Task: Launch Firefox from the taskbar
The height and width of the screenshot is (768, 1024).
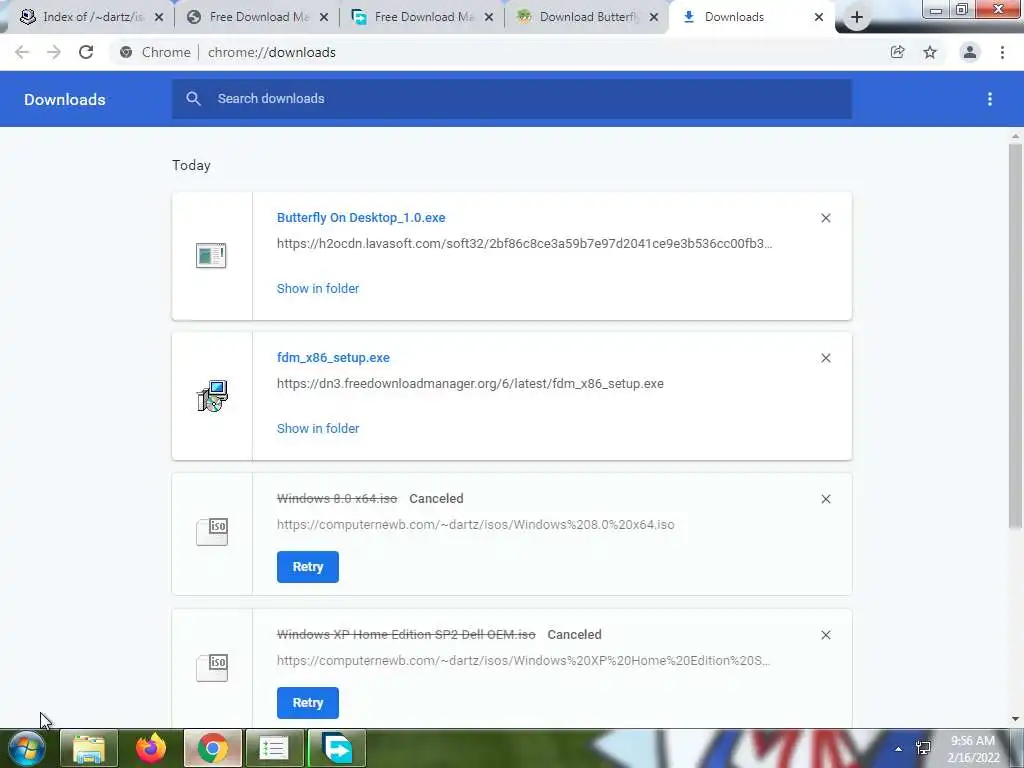Action: pos(151,748)
